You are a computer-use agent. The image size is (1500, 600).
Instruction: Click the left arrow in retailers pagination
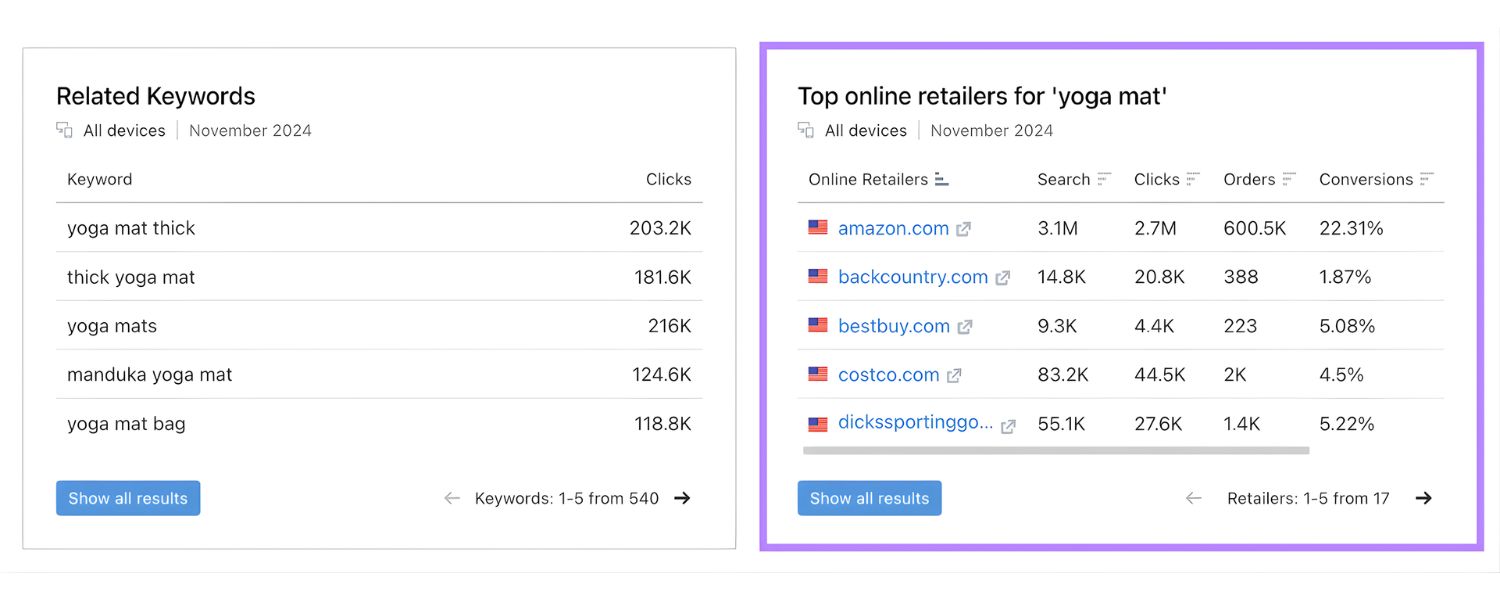point(1194,498)
